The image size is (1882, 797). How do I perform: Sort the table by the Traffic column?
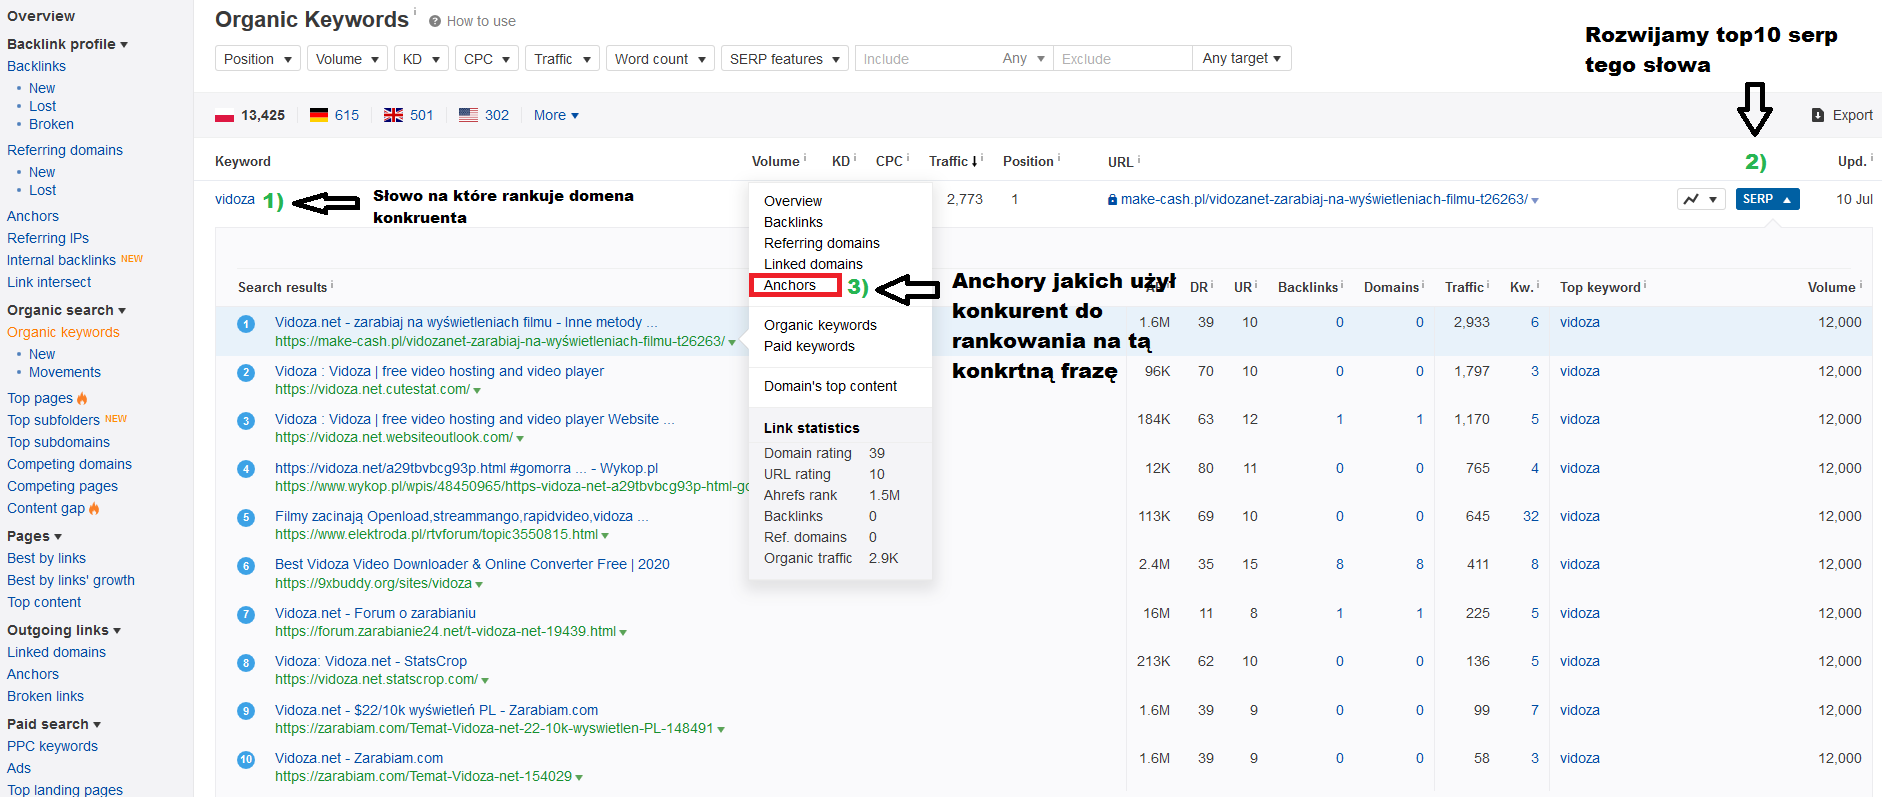click(952, 161)
